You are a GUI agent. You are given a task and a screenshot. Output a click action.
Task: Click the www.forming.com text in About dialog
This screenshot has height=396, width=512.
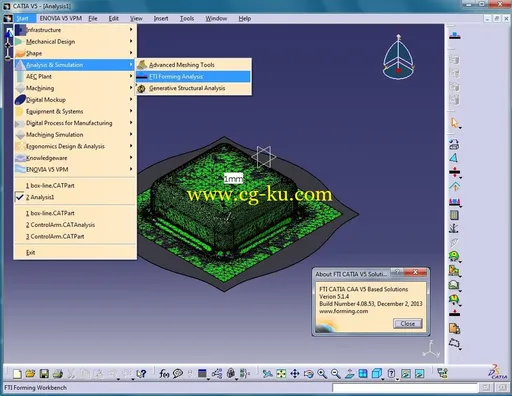(344, 311)
